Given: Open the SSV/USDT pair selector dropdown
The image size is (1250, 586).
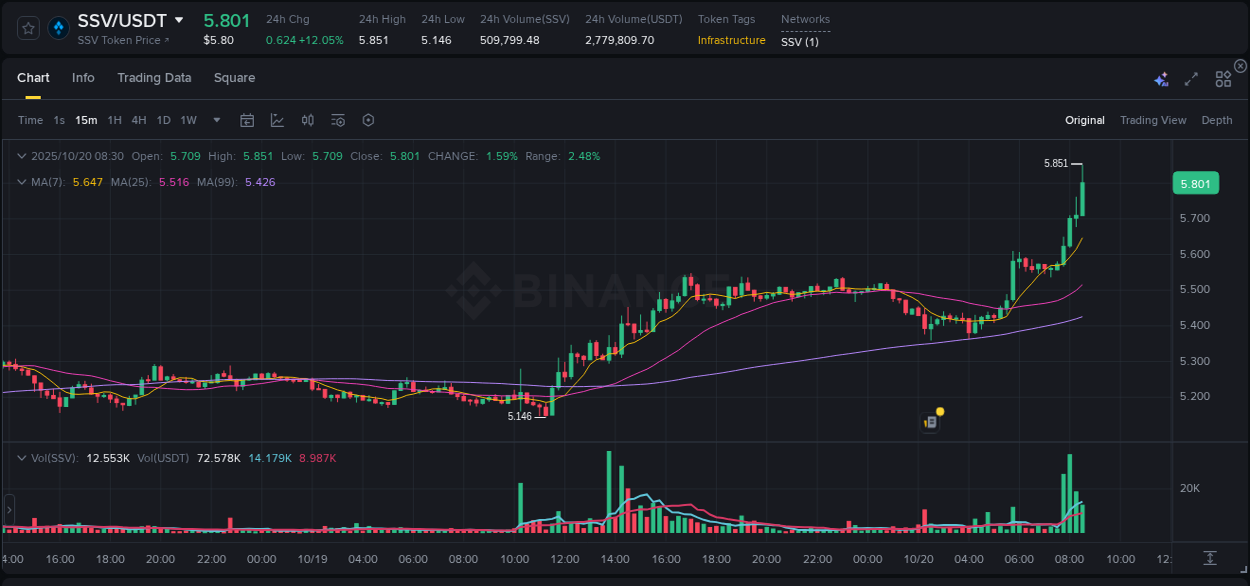Looking at the screenshot, I should click(180, 20).
